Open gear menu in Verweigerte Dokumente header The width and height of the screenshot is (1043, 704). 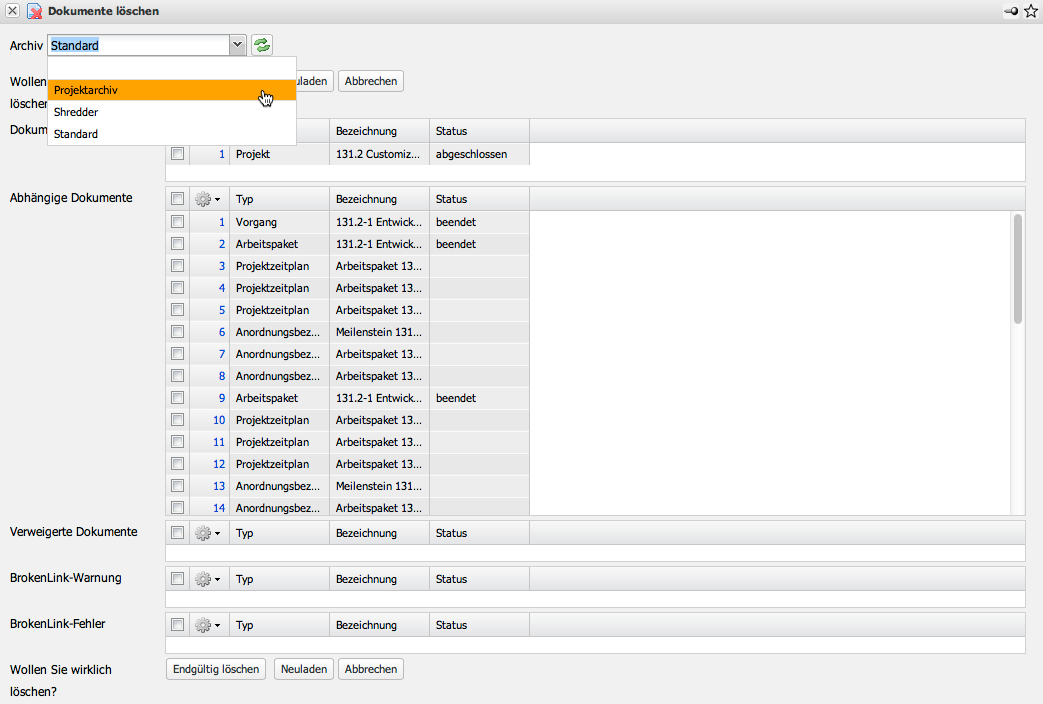(208, 533)
